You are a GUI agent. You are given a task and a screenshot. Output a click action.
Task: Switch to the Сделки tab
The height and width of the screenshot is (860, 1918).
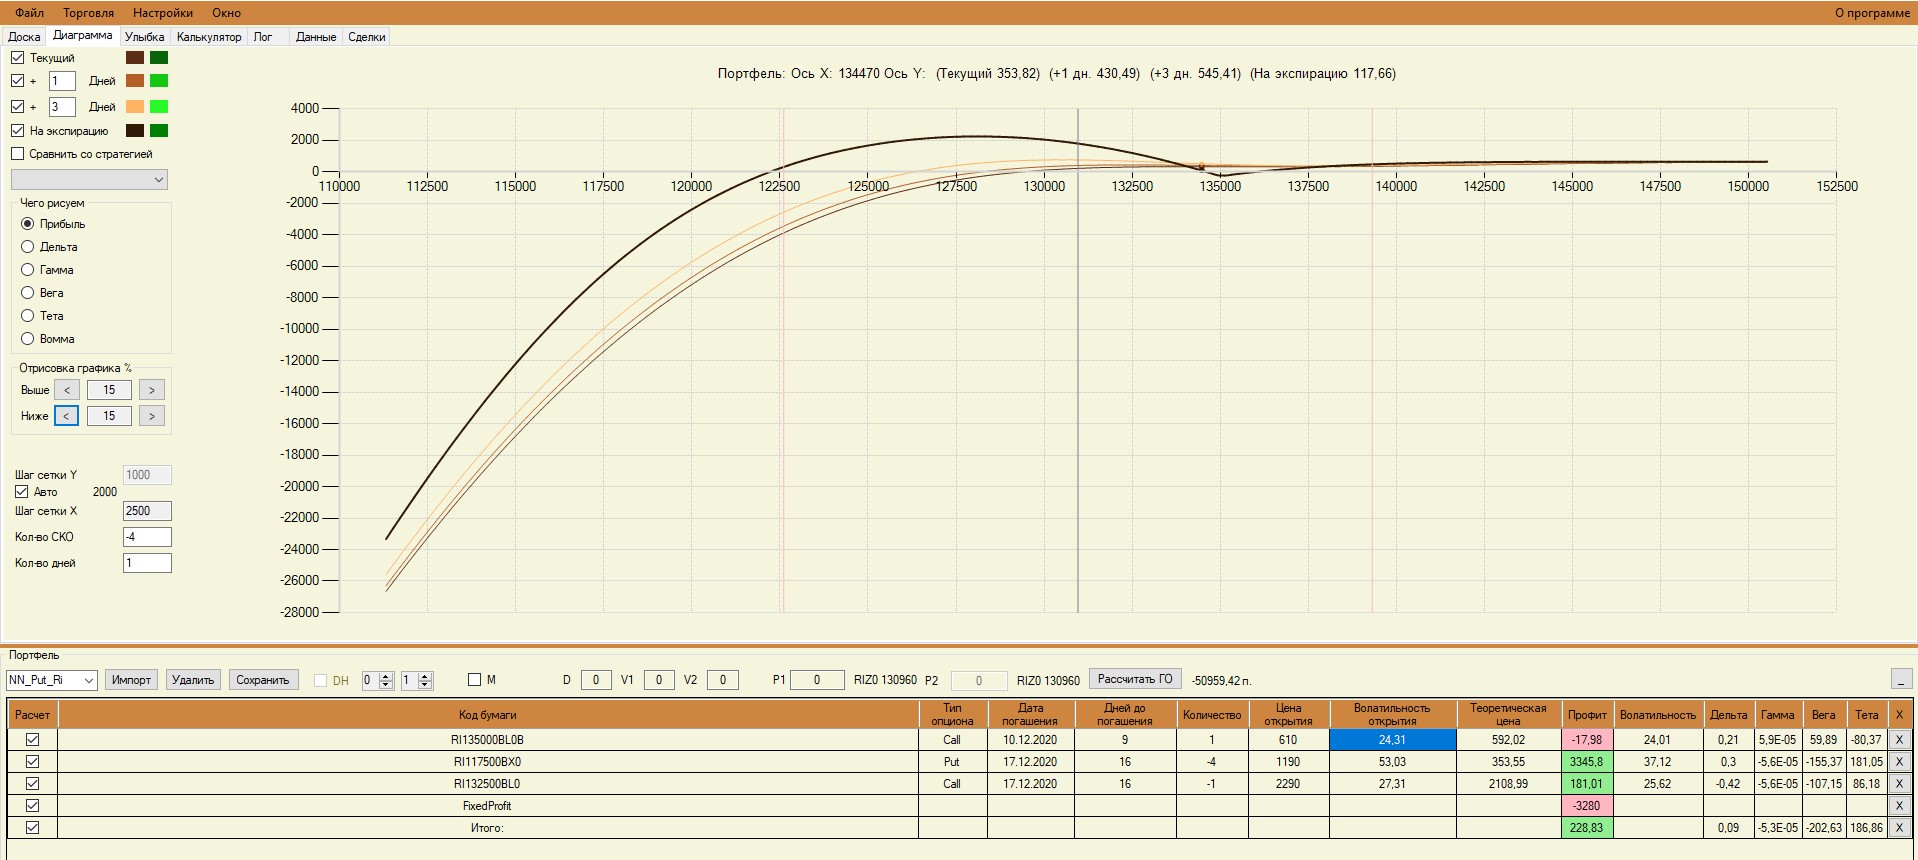367,37
